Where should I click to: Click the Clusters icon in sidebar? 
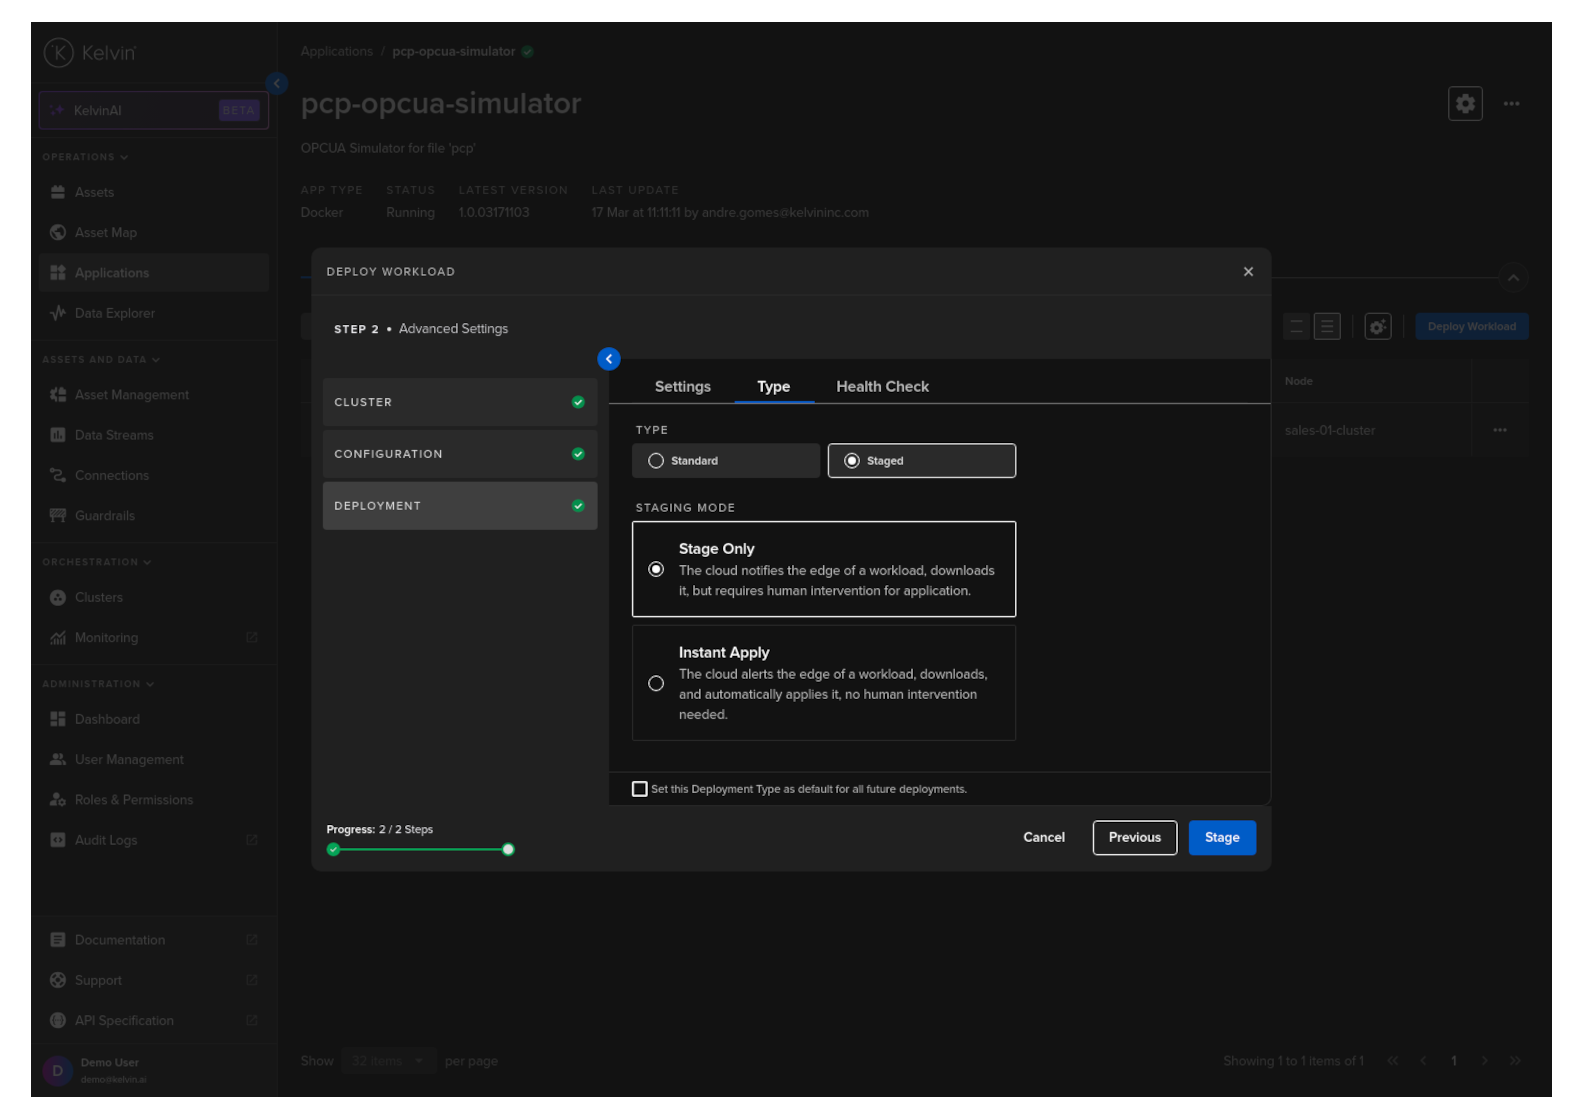[x=58, y=598]
